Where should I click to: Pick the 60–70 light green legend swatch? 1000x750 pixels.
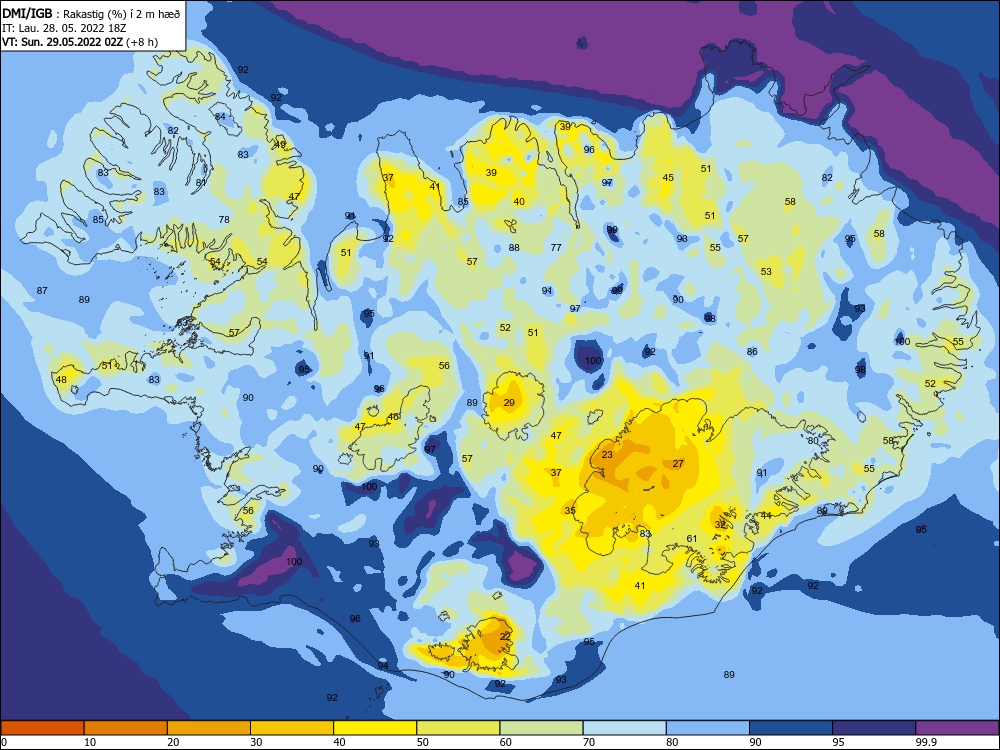(541, 728)
